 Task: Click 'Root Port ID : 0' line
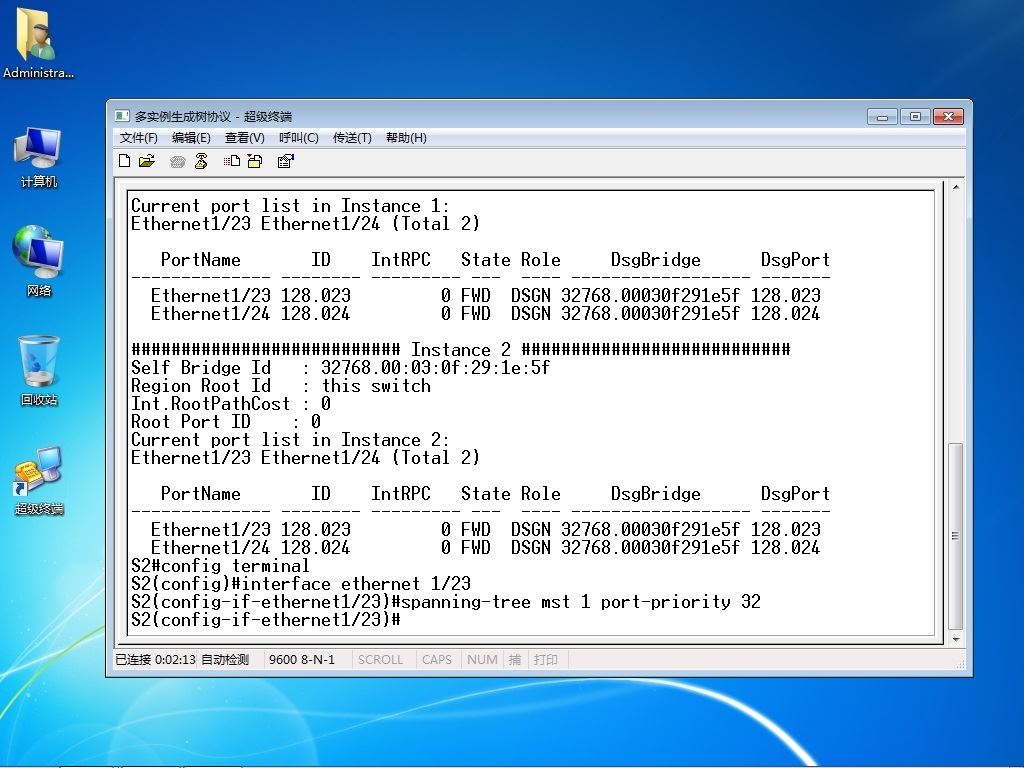226,422
